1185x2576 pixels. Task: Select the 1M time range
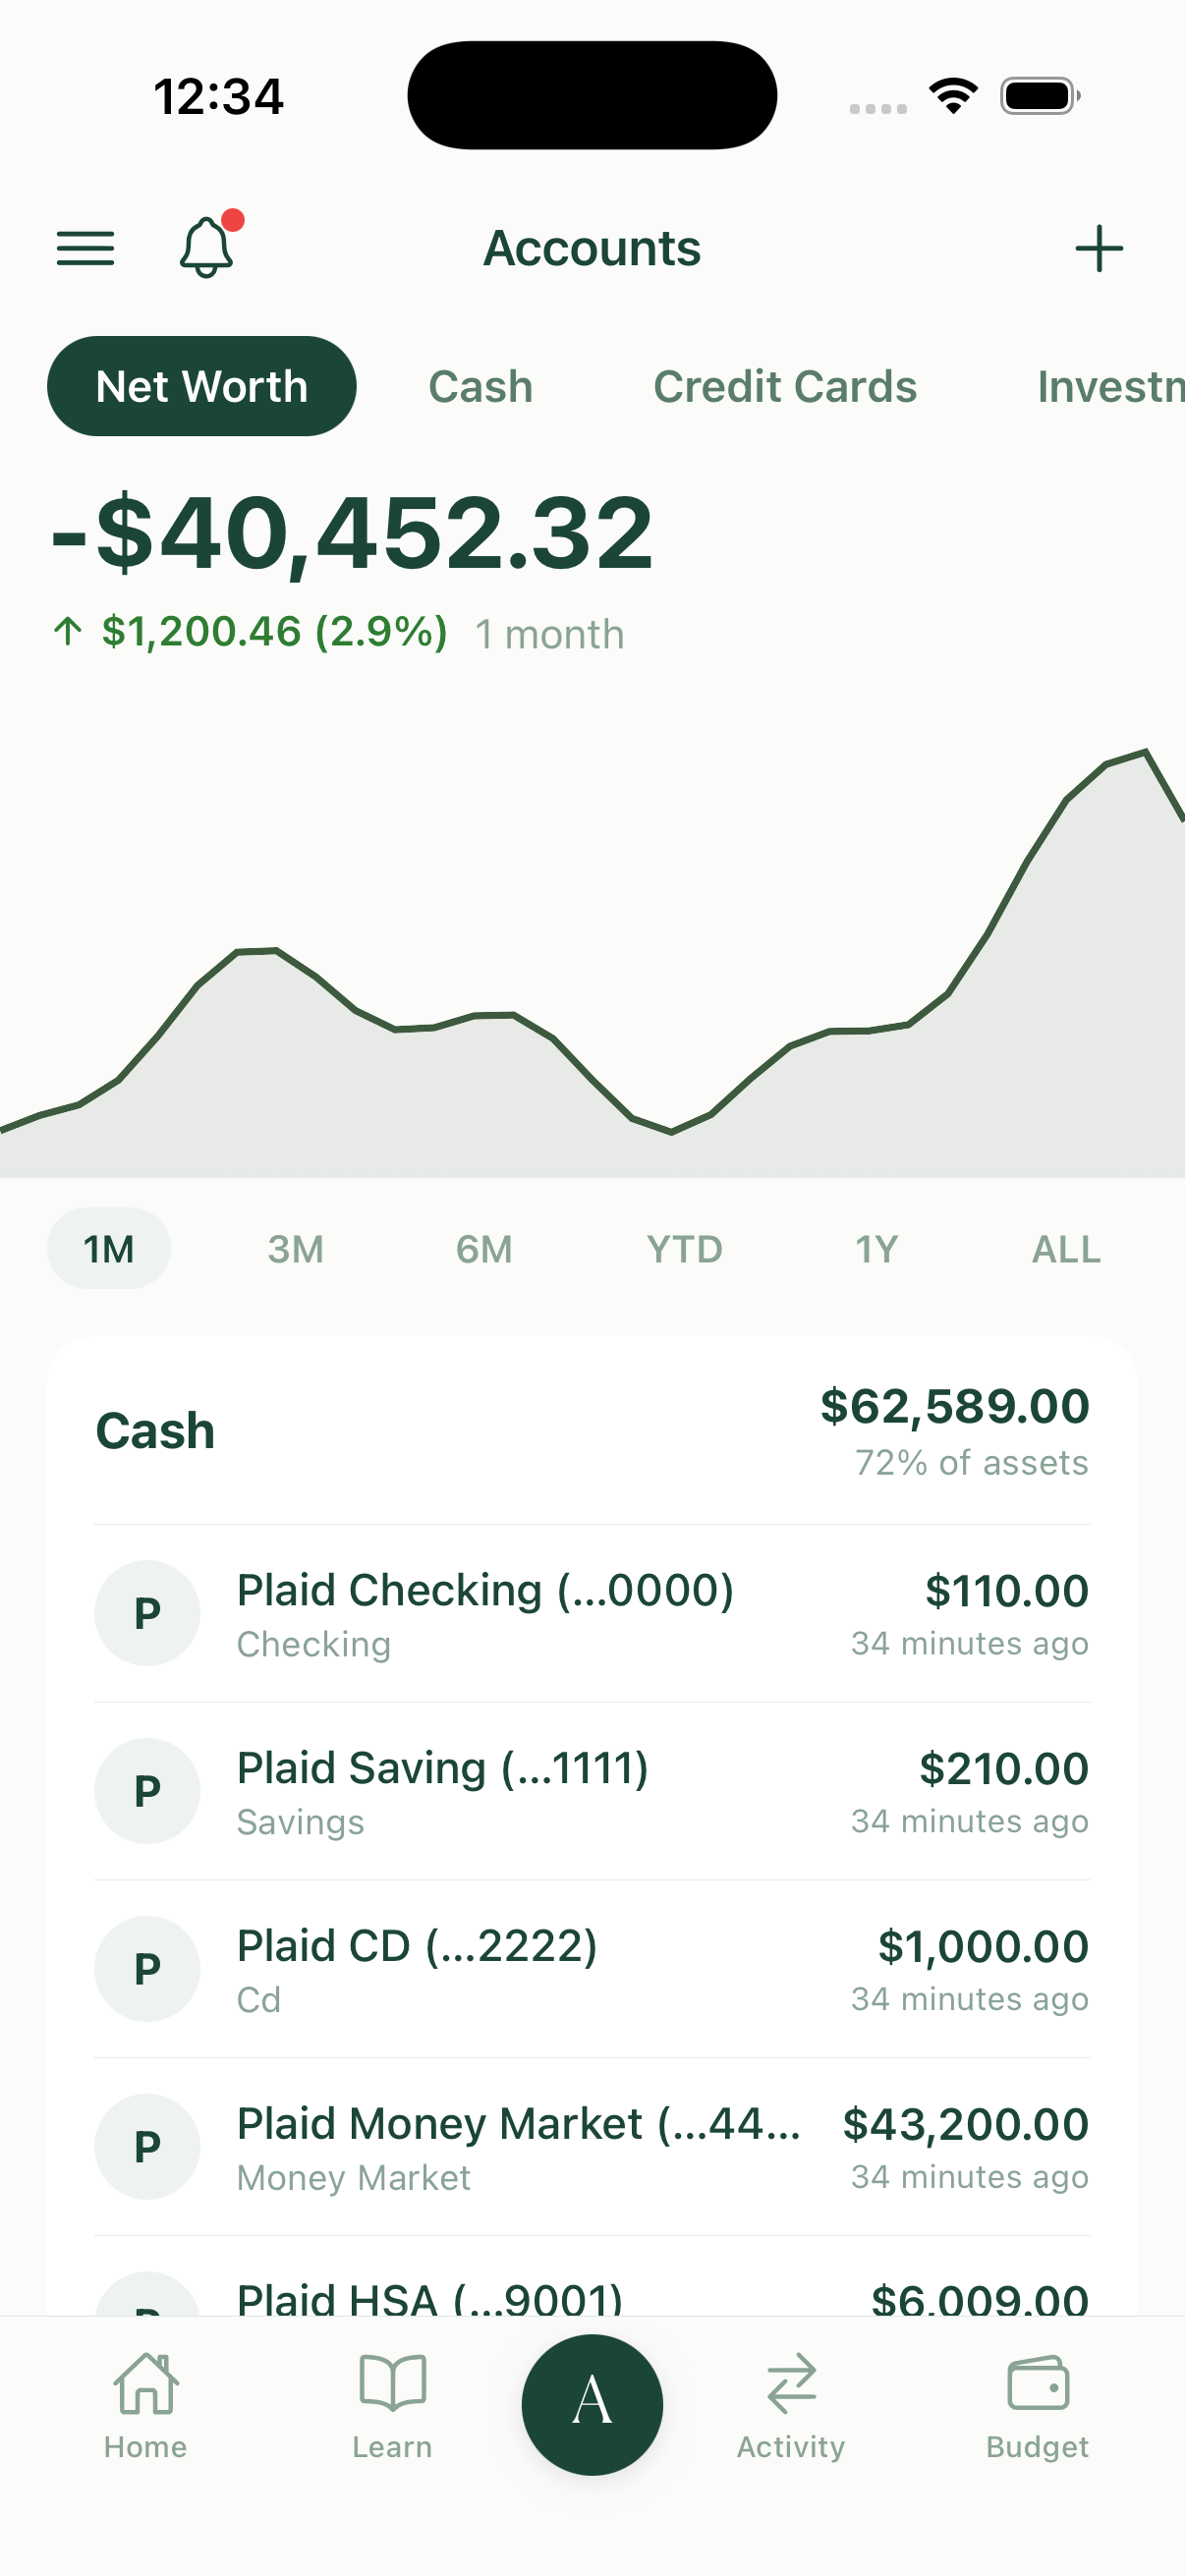(109, 1248)
